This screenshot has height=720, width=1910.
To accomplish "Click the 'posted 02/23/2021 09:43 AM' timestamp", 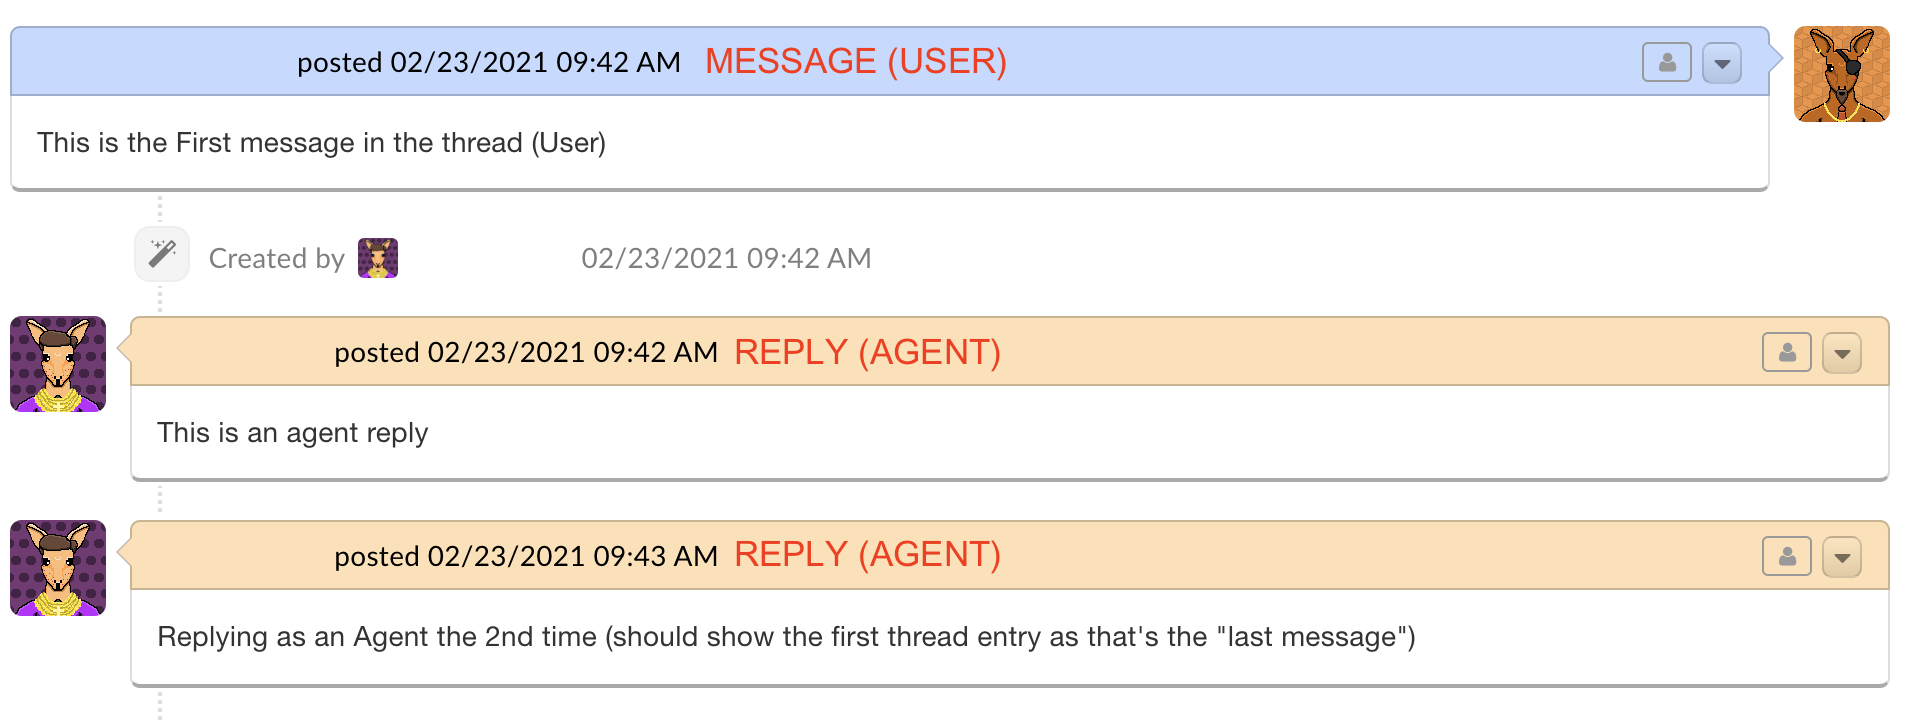I will (x=526, y=556).
